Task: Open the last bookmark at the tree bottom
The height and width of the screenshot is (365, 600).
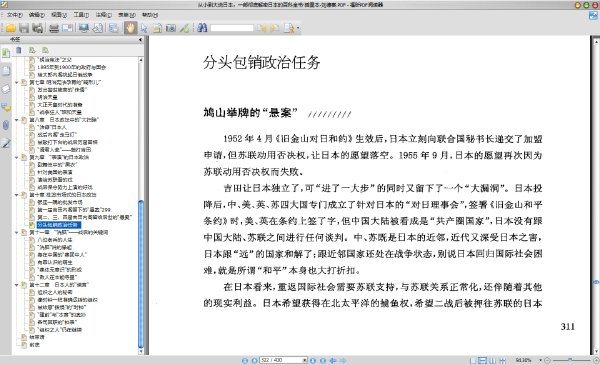Action: tap(34, 345)
